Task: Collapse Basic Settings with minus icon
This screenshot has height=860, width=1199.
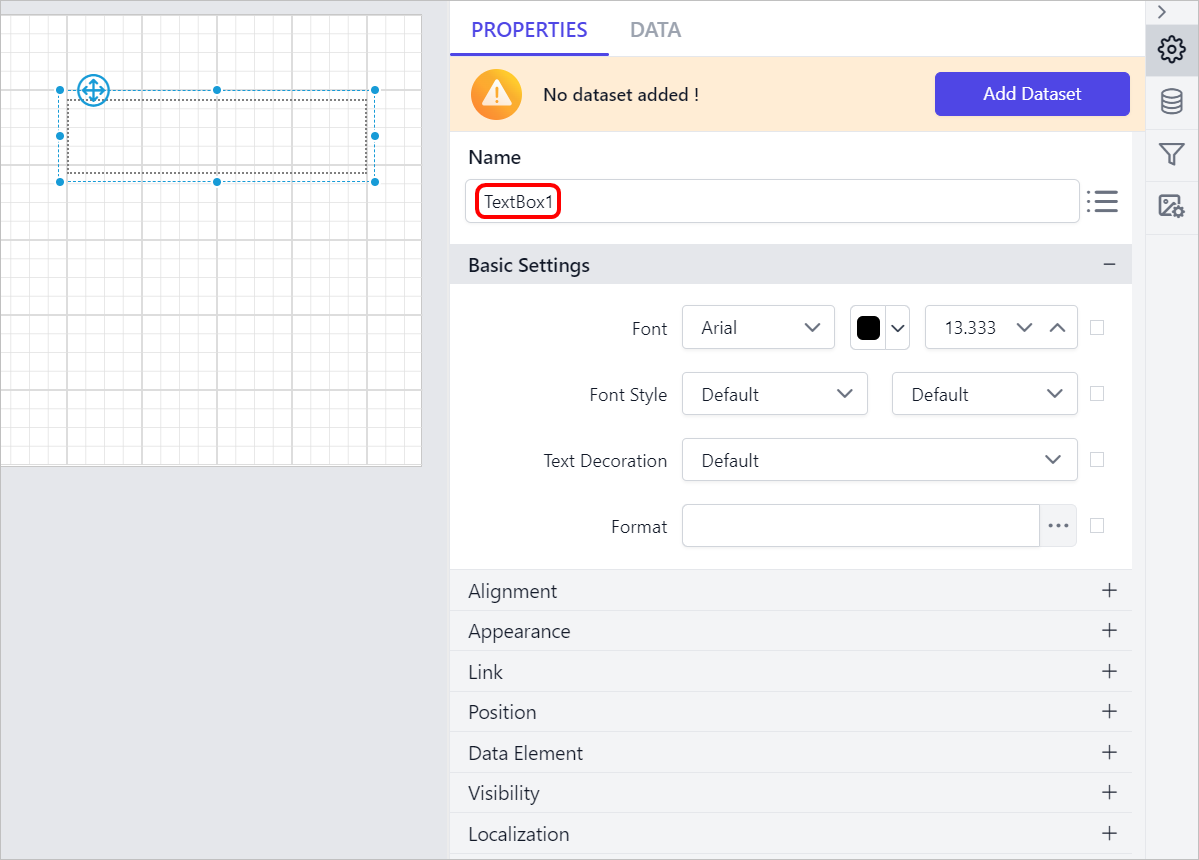Action: 1110,264
